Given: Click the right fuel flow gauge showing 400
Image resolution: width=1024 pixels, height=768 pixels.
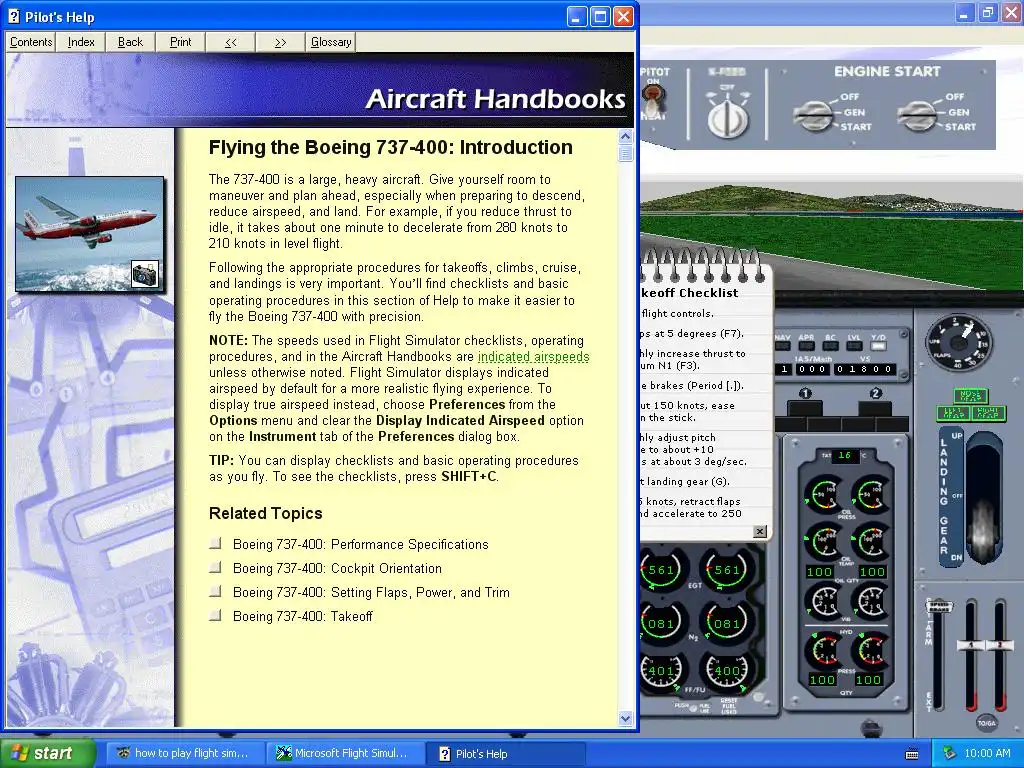Looking at the screenshot, I should [726, 671].
